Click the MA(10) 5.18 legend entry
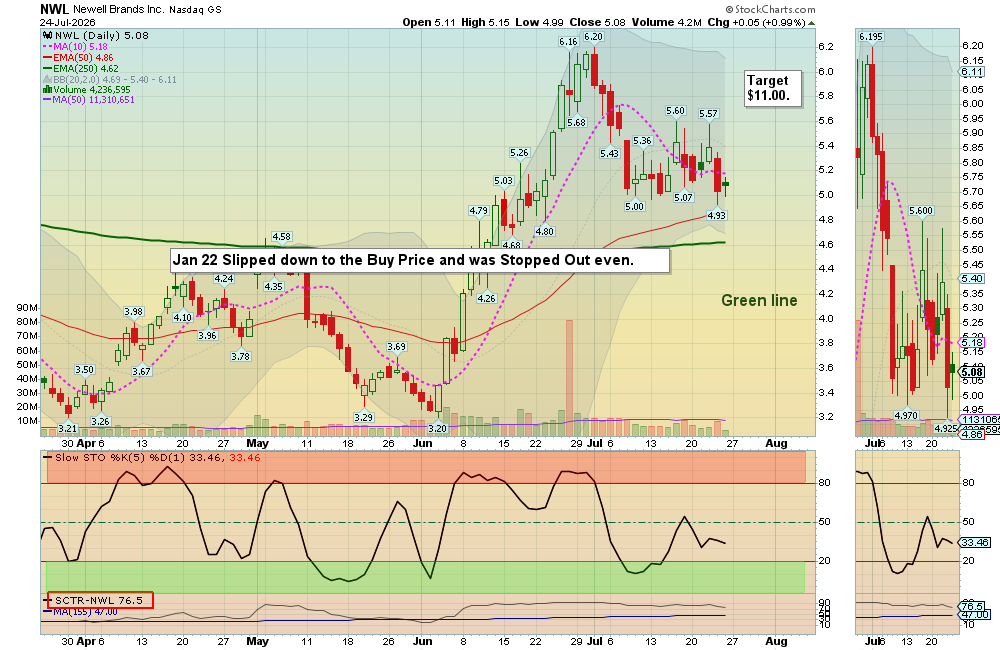 pyautogui.click(x=75, y=47)
